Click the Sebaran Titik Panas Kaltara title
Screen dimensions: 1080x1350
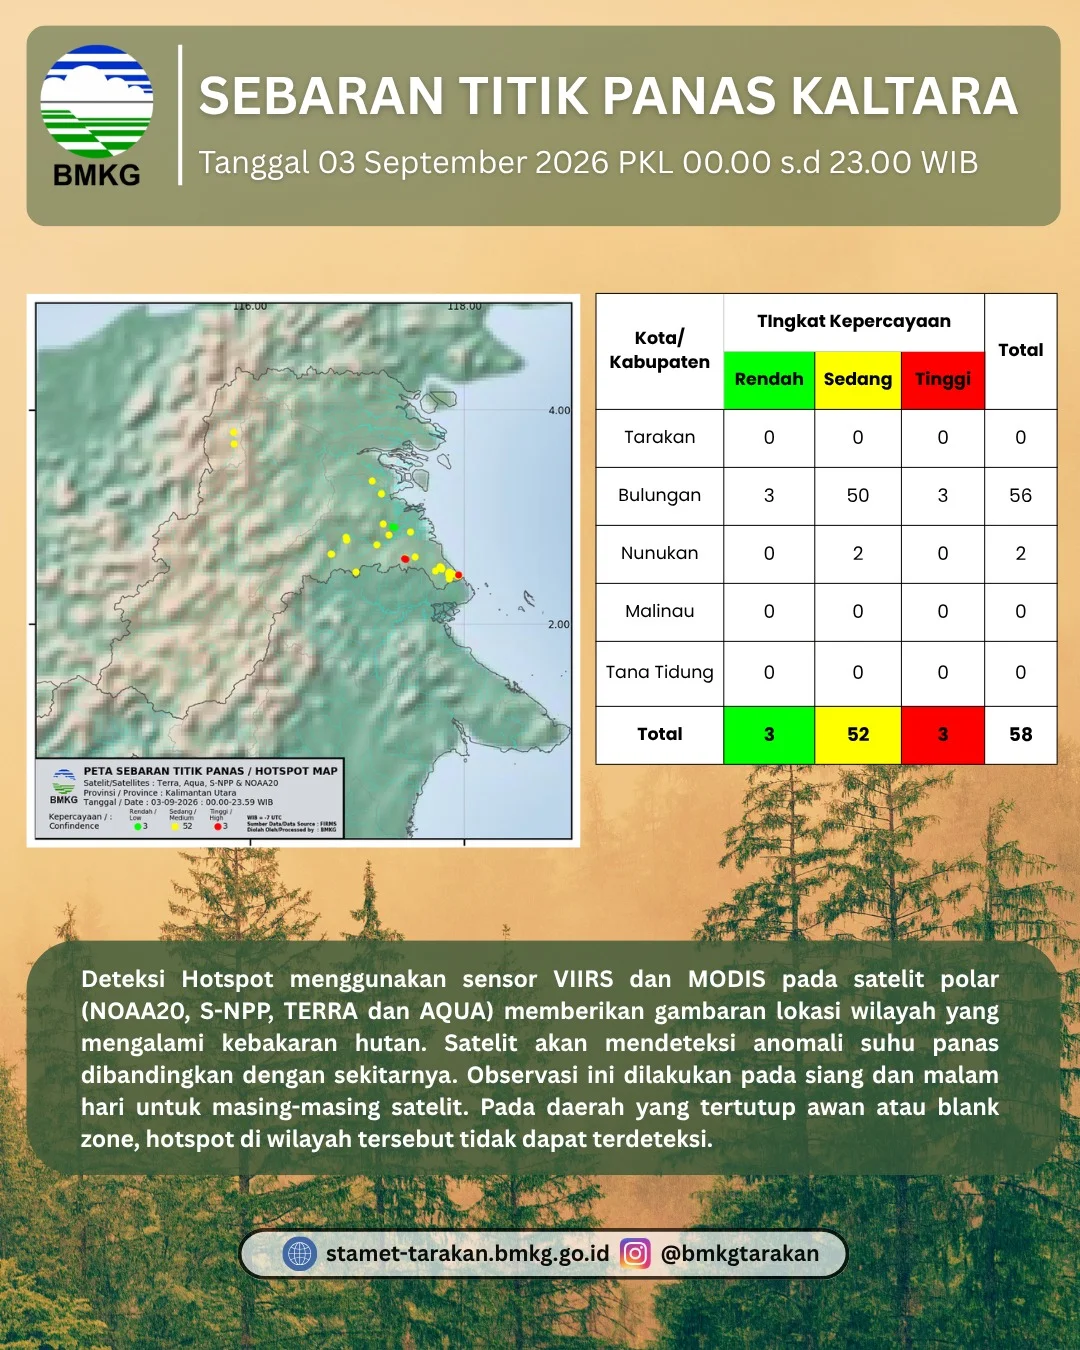608,96
